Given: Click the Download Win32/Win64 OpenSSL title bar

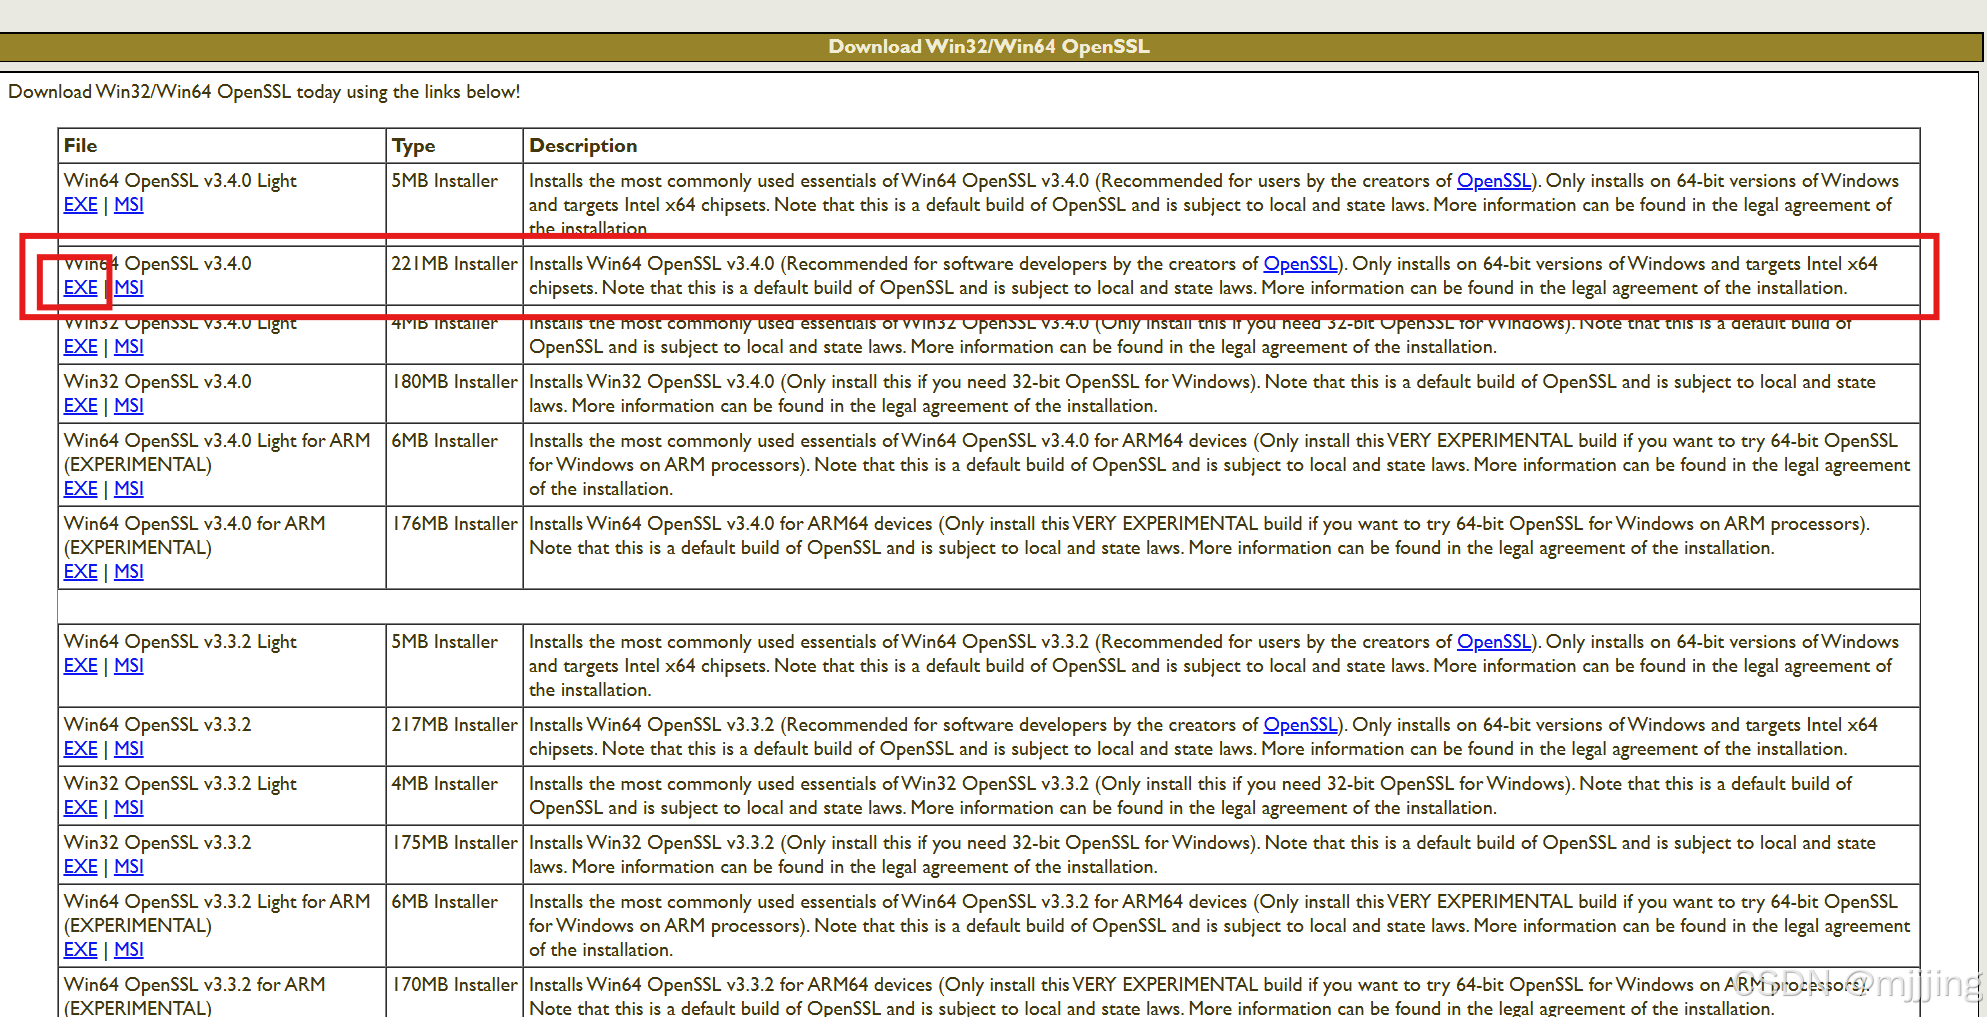Looking at the screenshot, I should [990, 47].
